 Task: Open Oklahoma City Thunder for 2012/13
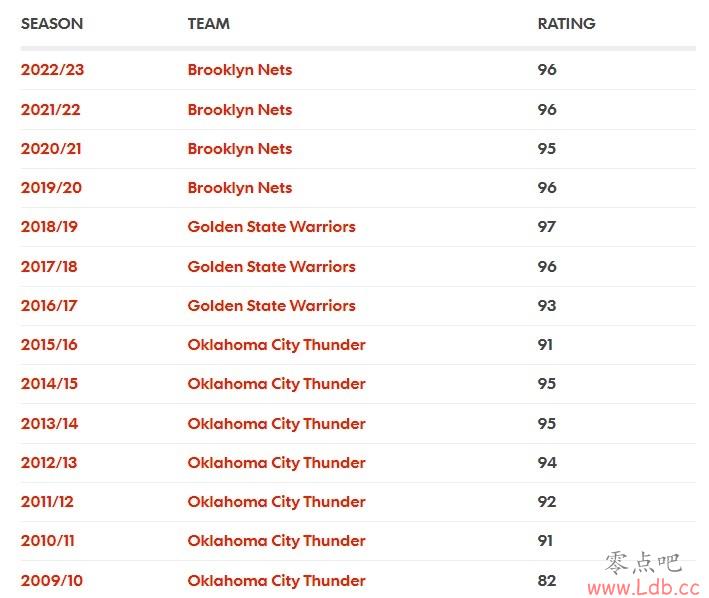276,463
